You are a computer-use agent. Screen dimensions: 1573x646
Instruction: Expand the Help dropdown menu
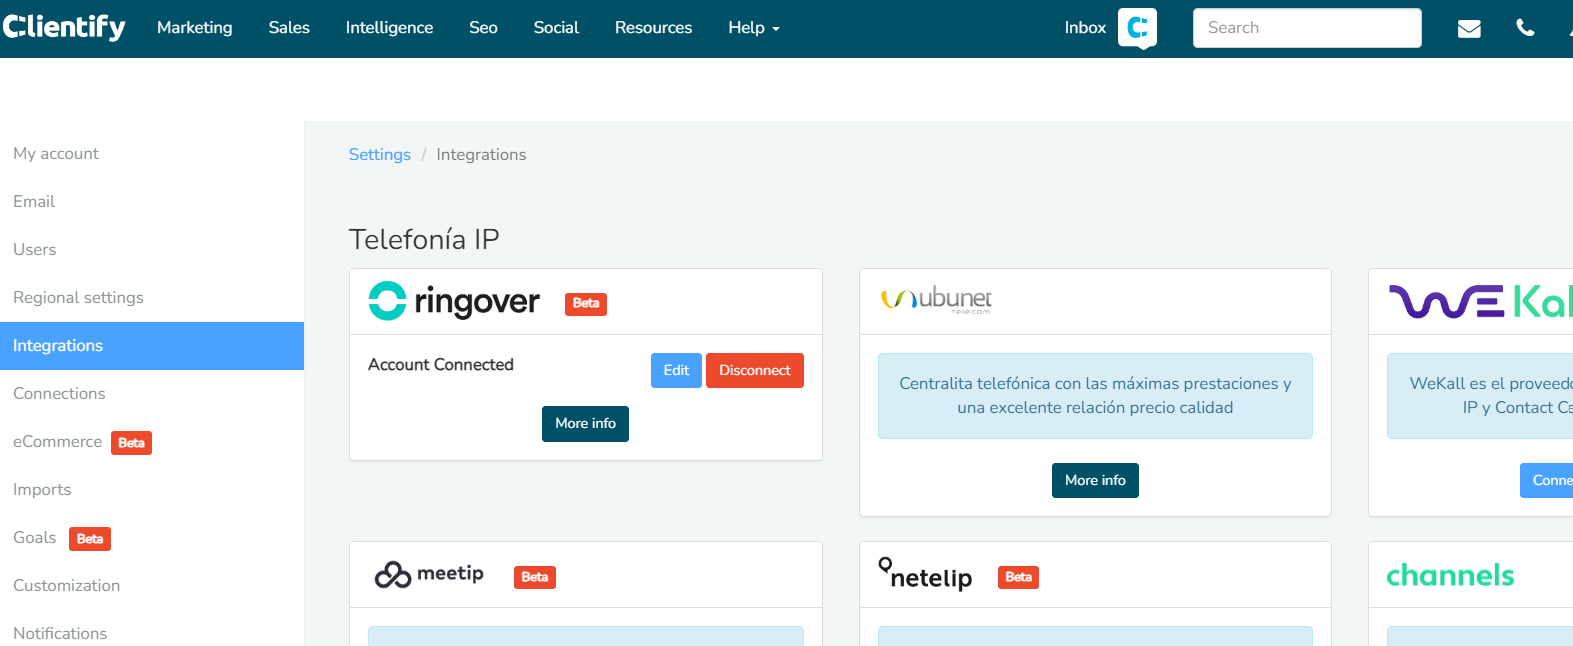click(753, 28)
